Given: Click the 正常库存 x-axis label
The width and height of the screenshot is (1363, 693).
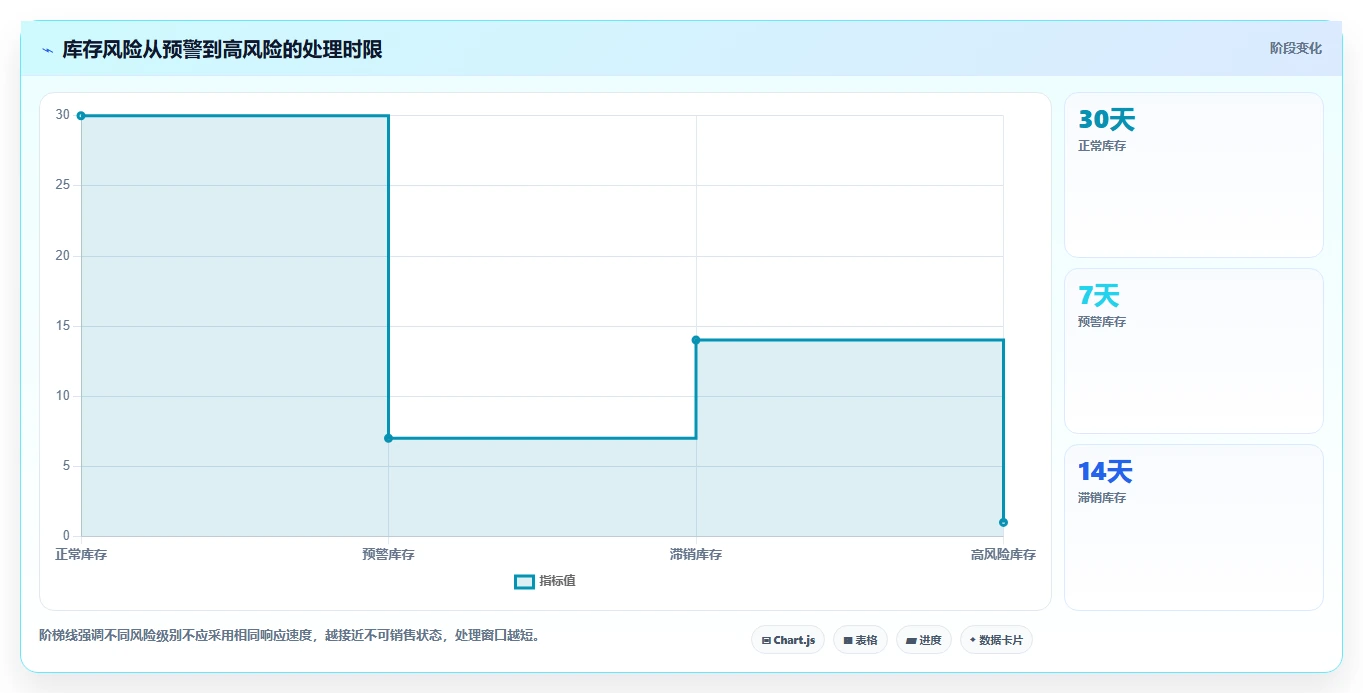Looking at the screenshot, I should [x=81, y=554].
